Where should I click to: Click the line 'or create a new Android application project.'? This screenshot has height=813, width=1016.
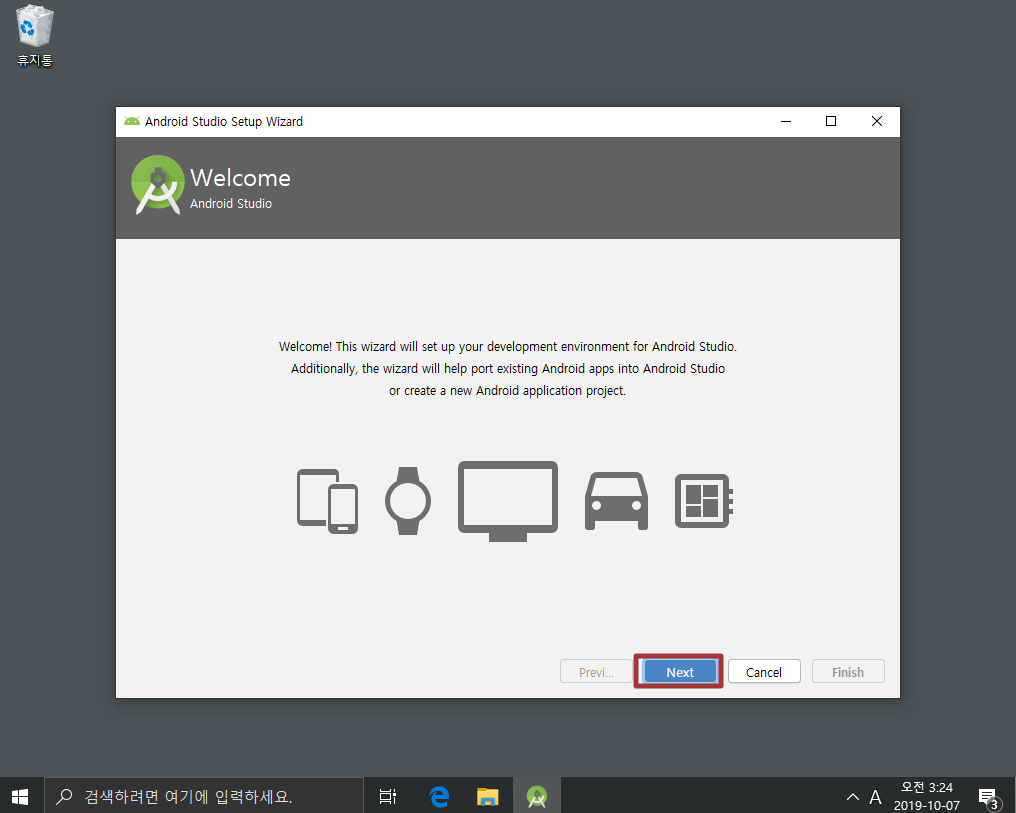click(x=507, y=391)
